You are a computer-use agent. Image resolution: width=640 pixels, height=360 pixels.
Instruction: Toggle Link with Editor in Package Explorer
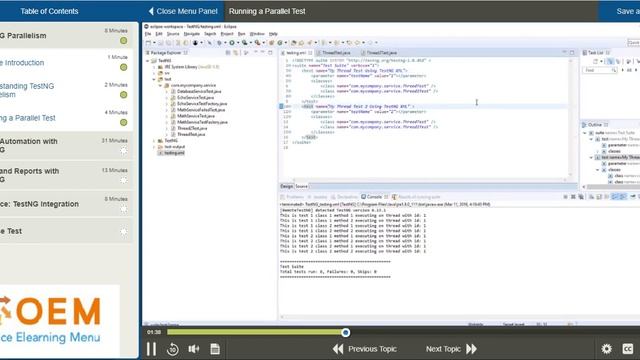tap(236, 53)
